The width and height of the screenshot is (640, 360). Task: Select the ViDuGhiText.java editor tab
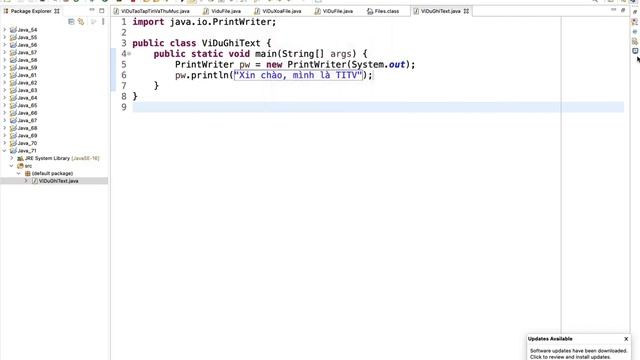click(440, 11)
